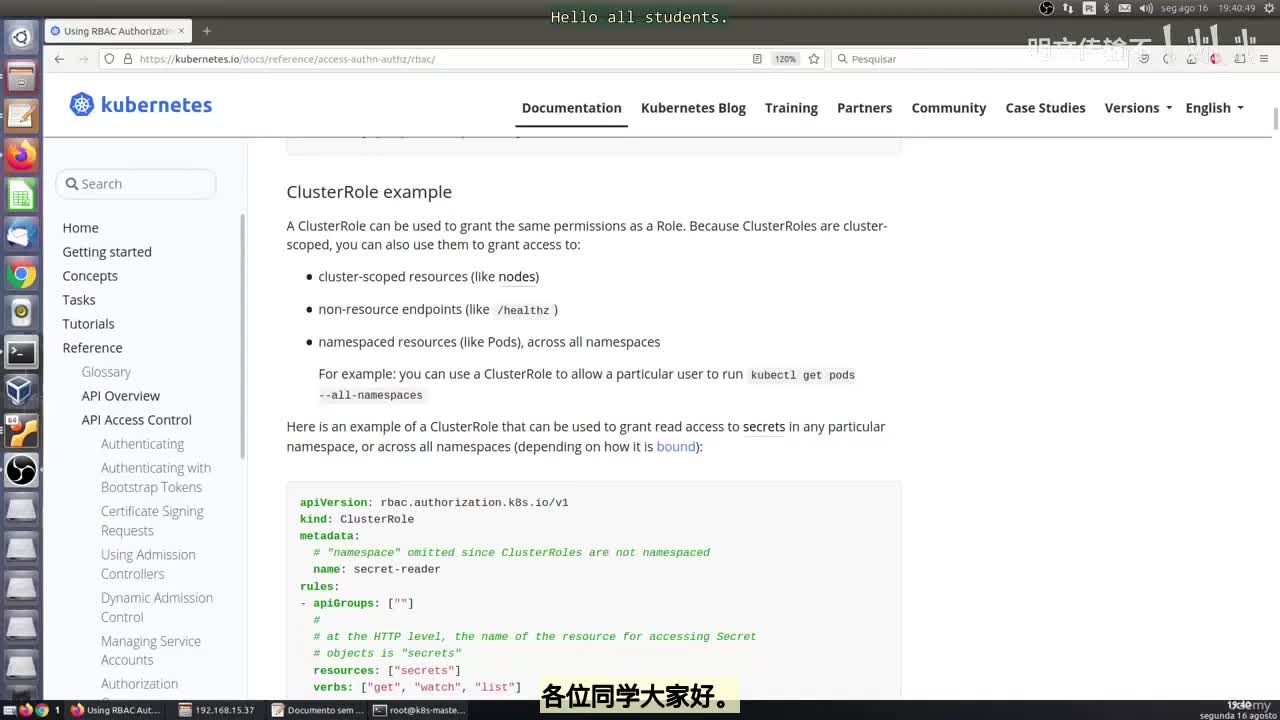Open the Files manager from the dock
Screen dimensions: 1280x720
pyautogui.click(x=21, y=77)
